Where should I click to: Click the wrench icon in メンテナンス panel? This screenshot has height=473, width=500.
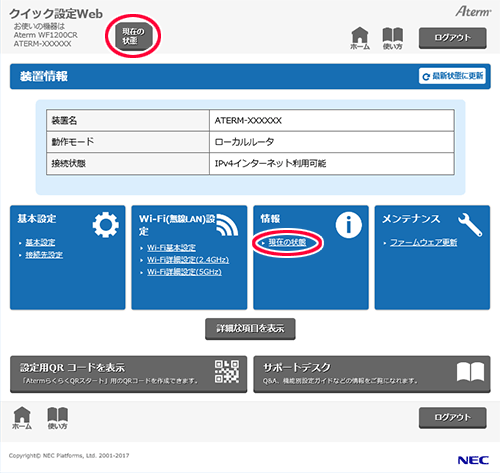(470, 225)
